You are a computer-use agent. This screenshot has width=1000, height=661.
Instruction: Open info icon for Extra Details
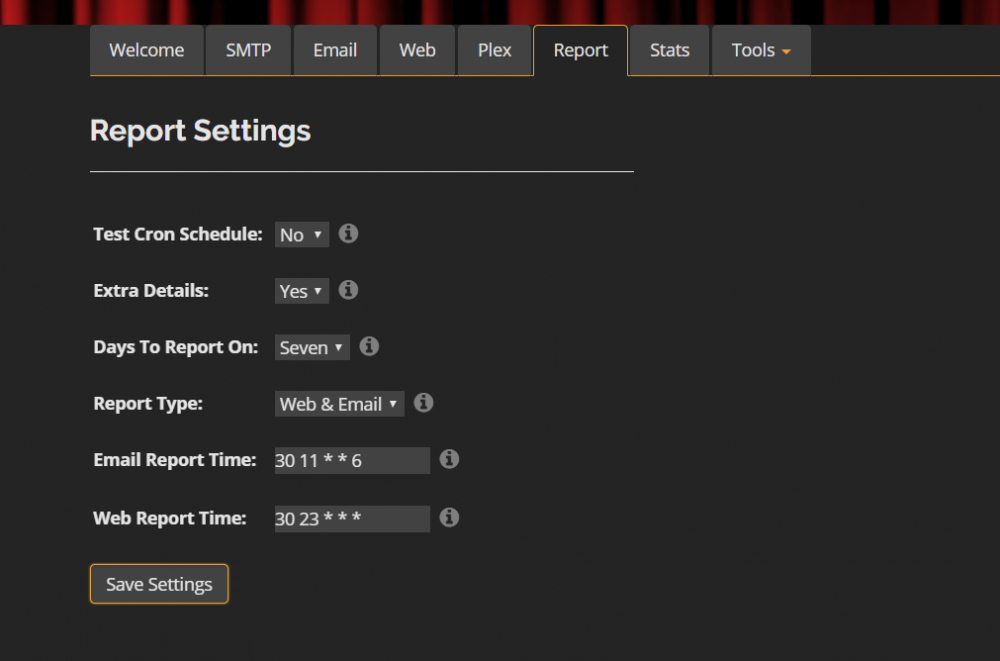[348, 290]
